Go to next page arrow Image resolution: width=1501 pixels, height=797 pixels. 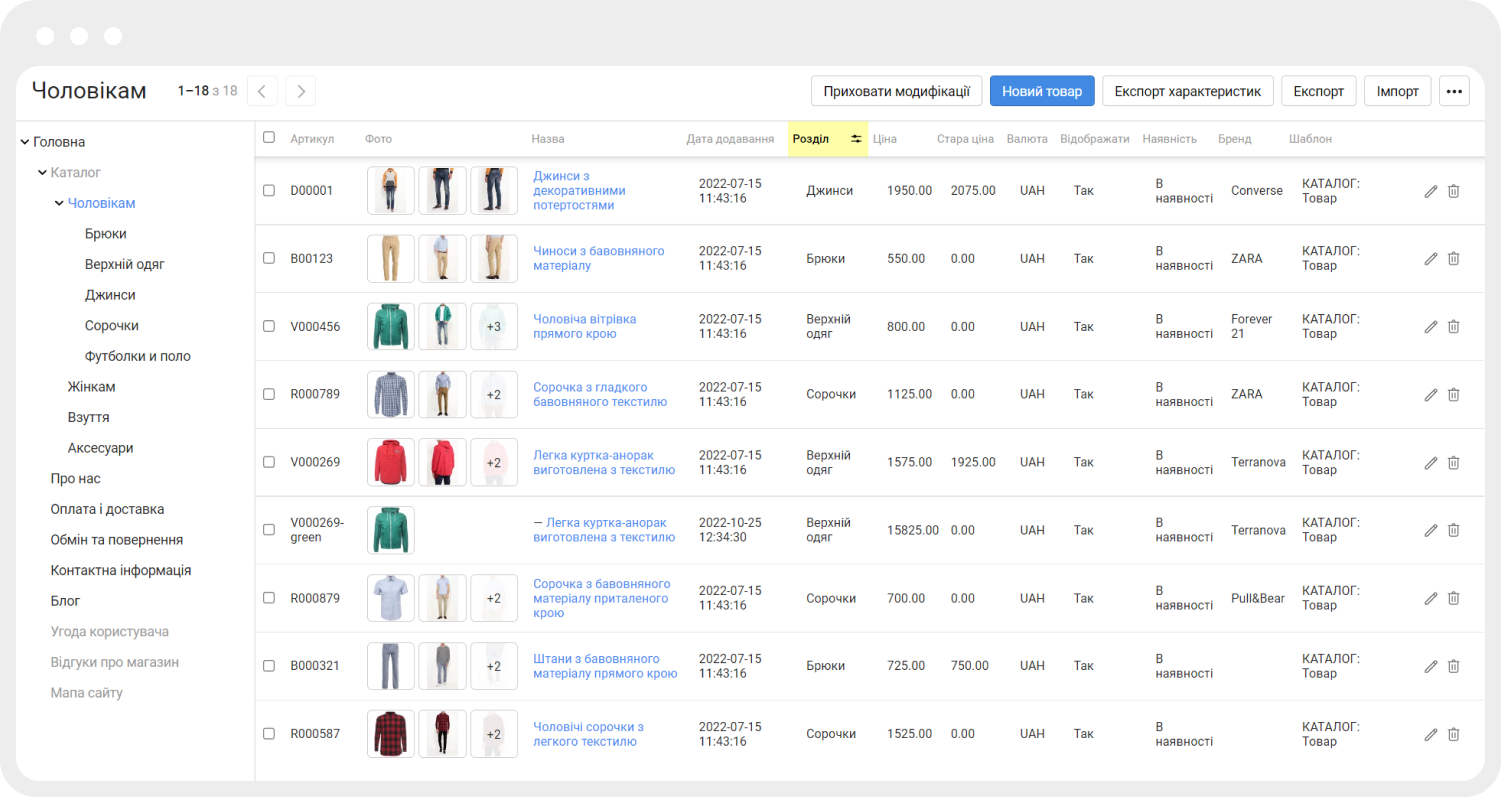click(x=301, y=91)
